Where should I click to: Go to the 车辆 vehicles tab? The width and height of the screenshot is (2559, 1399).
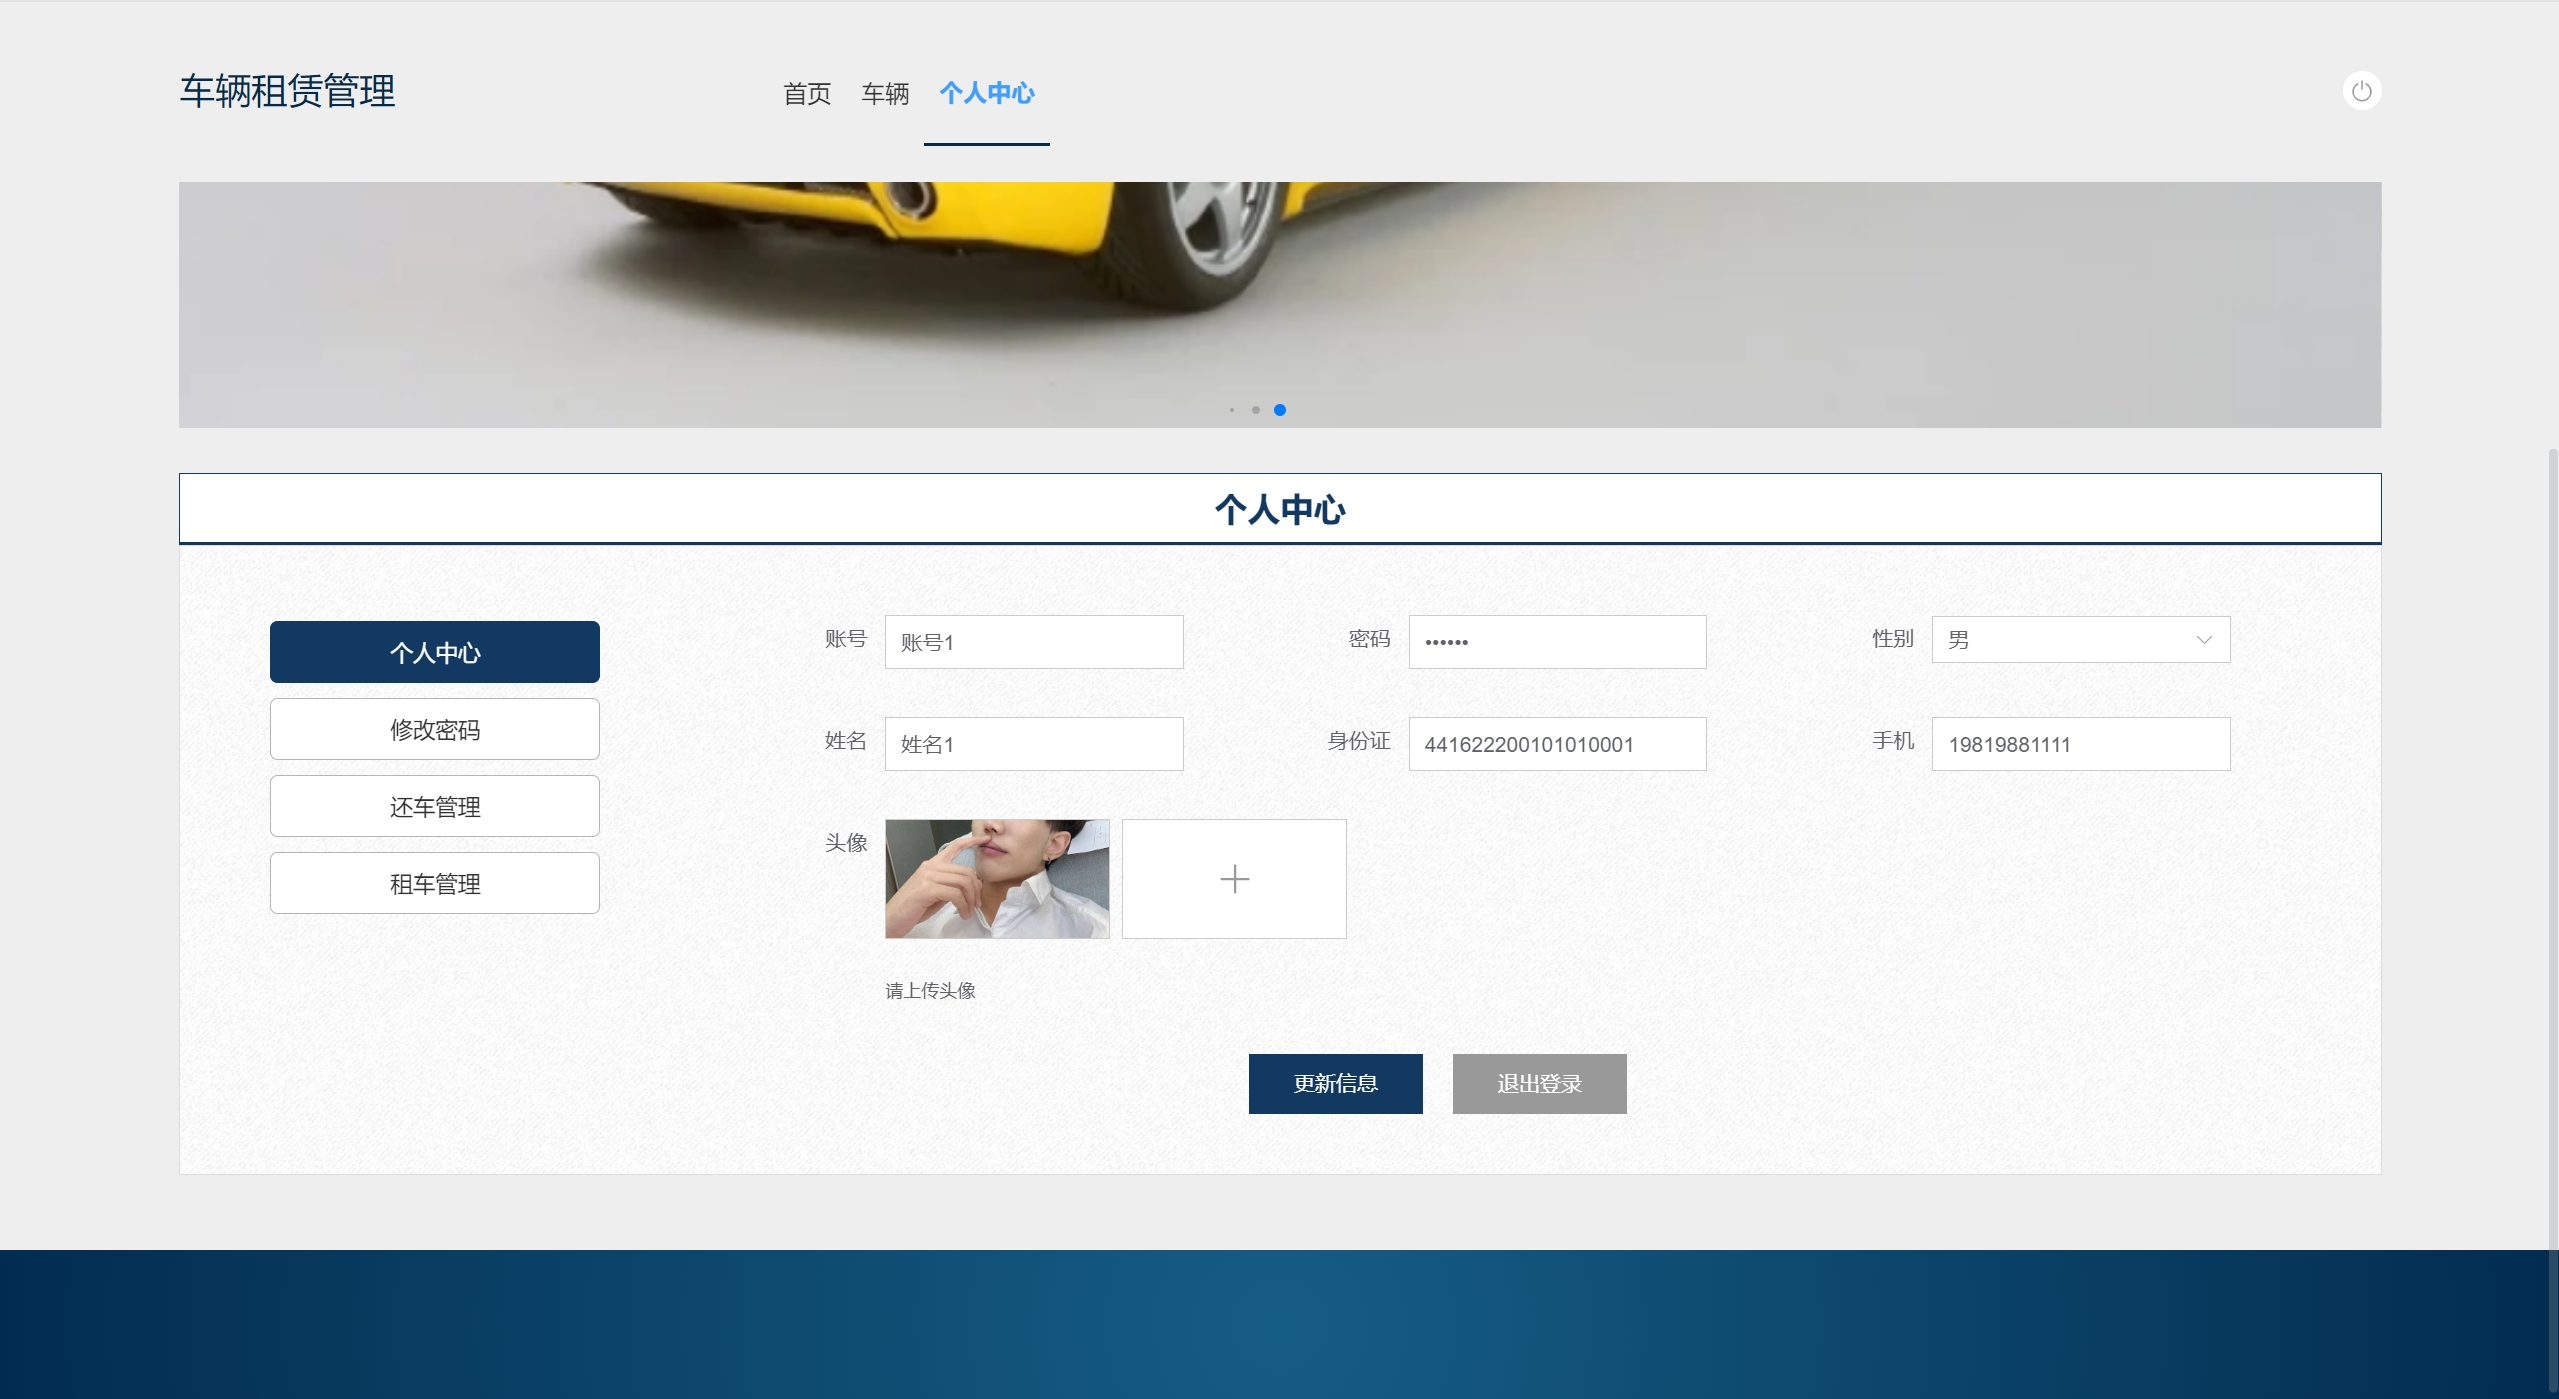[x=885, y=94]
